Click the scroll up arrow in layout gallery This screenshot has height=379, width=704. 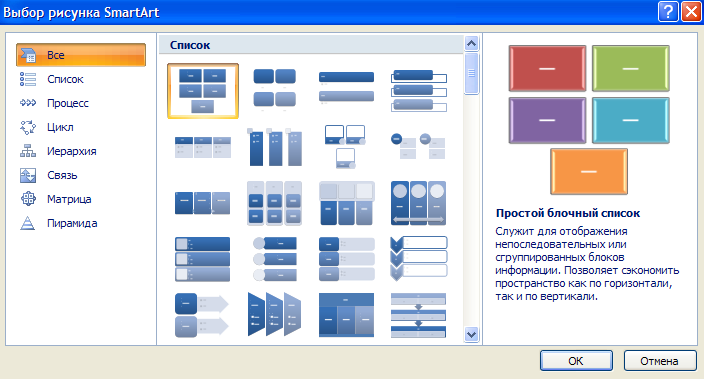[471, 44]
